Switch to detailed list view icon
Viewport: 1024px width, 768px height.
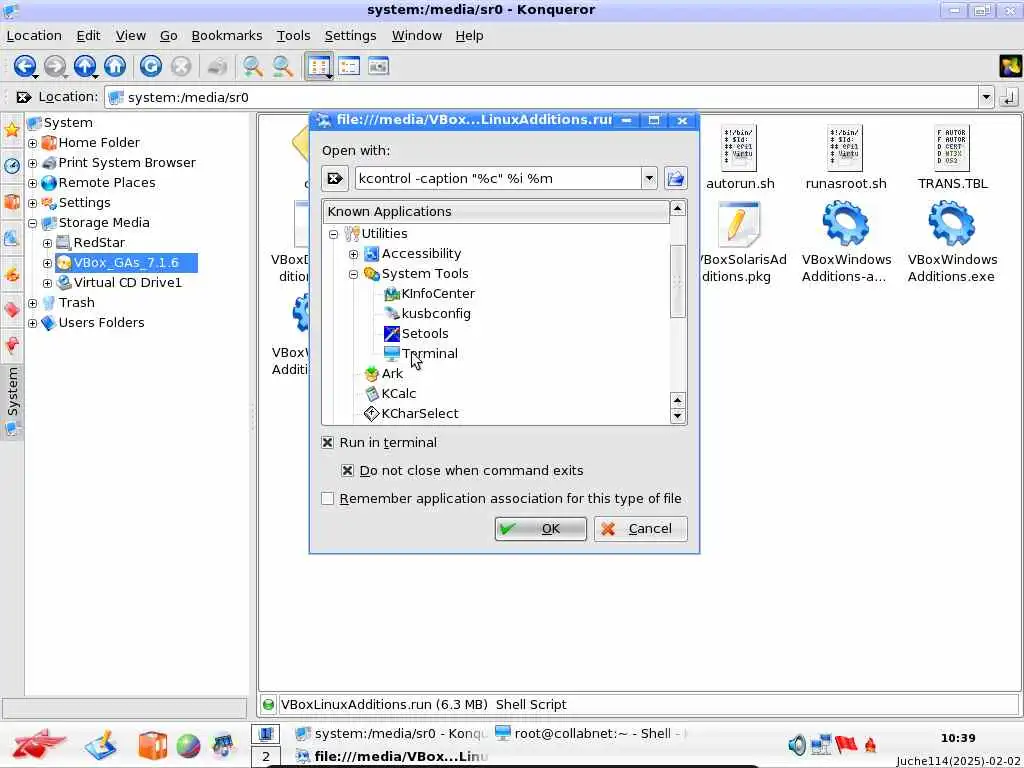click(349, 66)
